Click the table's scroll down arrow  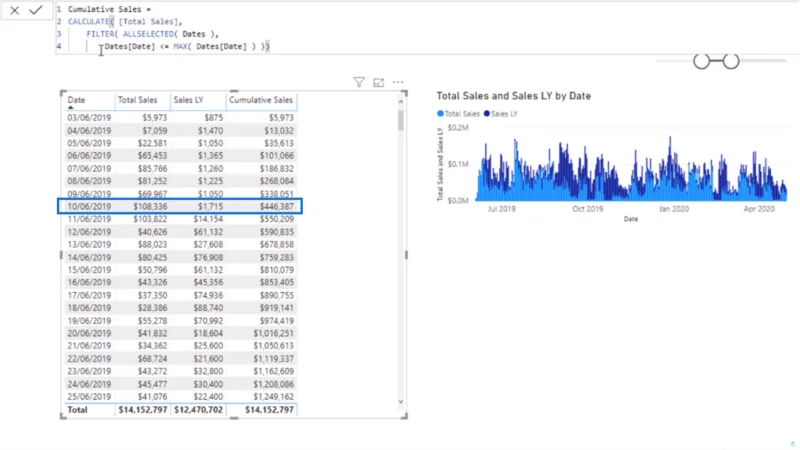[x=401, y=402]
